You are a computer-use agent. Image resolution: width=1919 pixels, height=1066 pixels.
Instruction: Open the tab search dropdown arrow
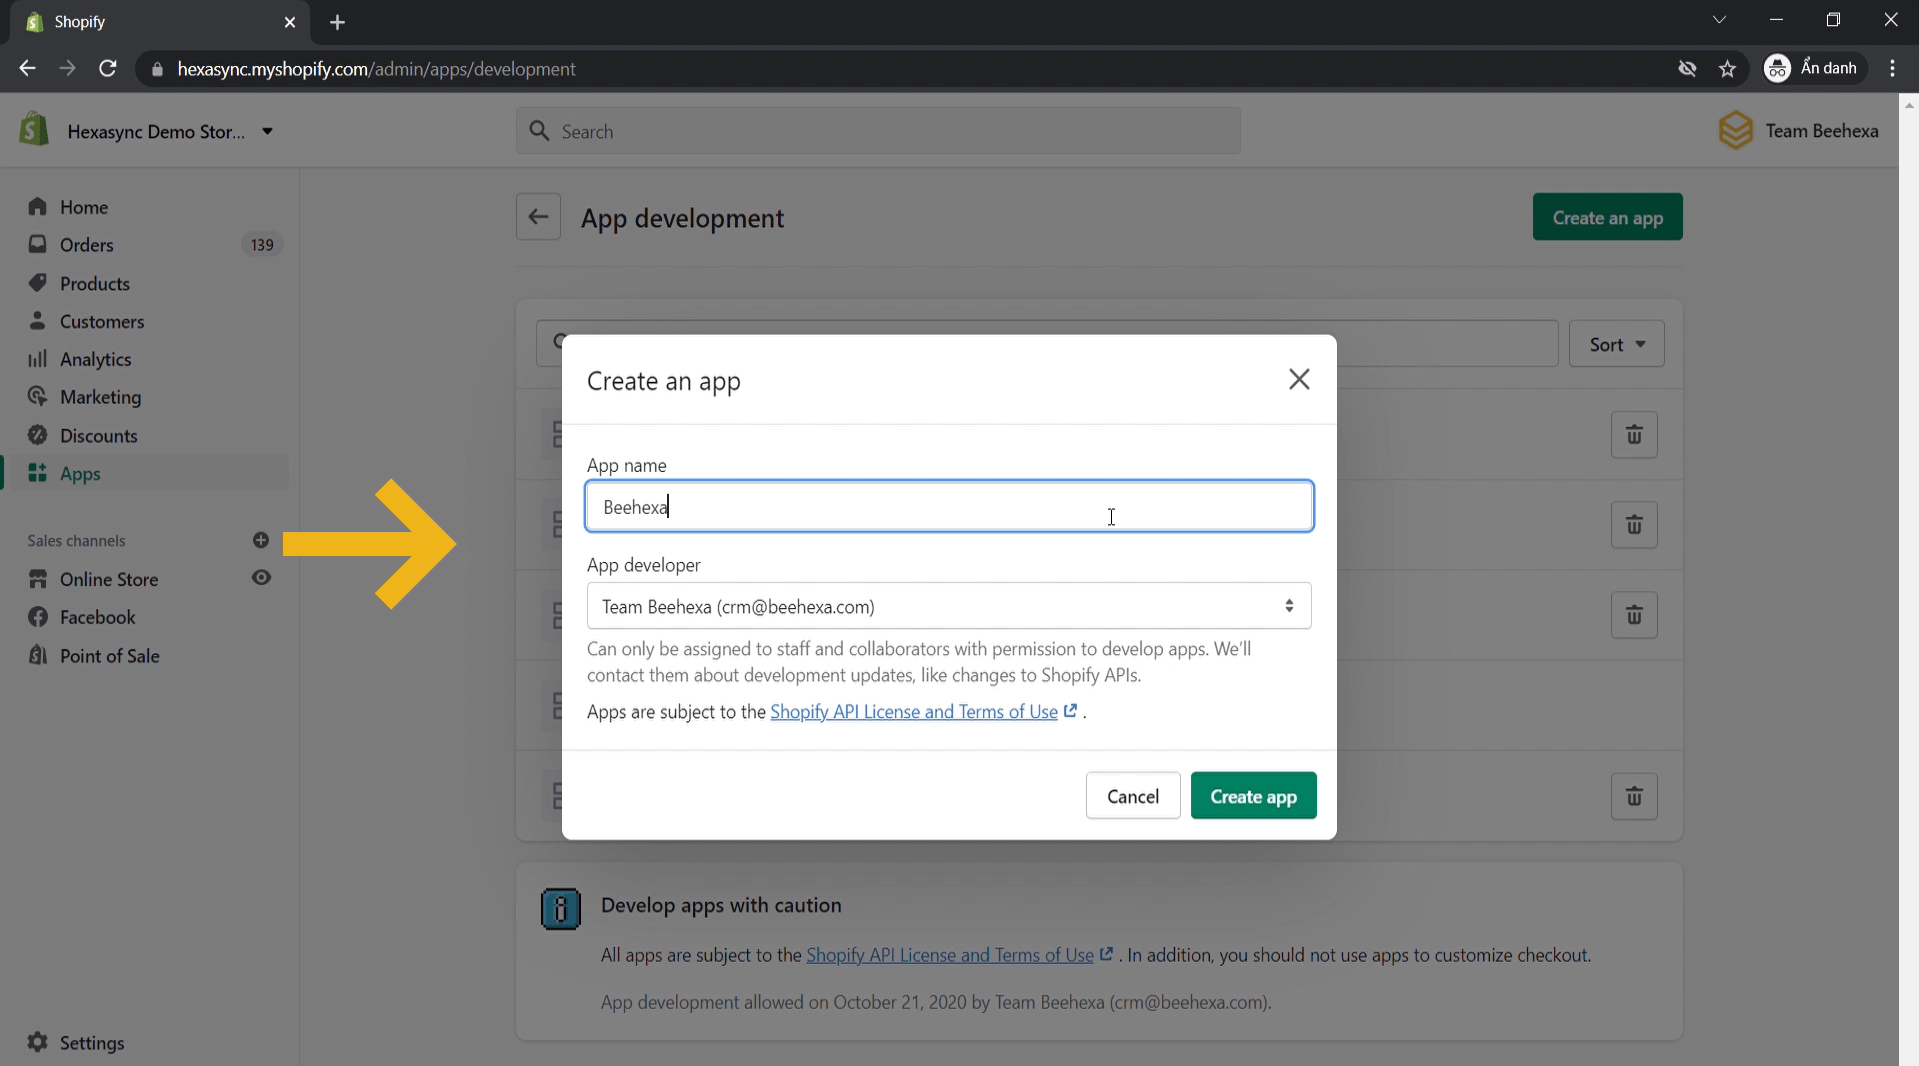[x=1719, y=20]
